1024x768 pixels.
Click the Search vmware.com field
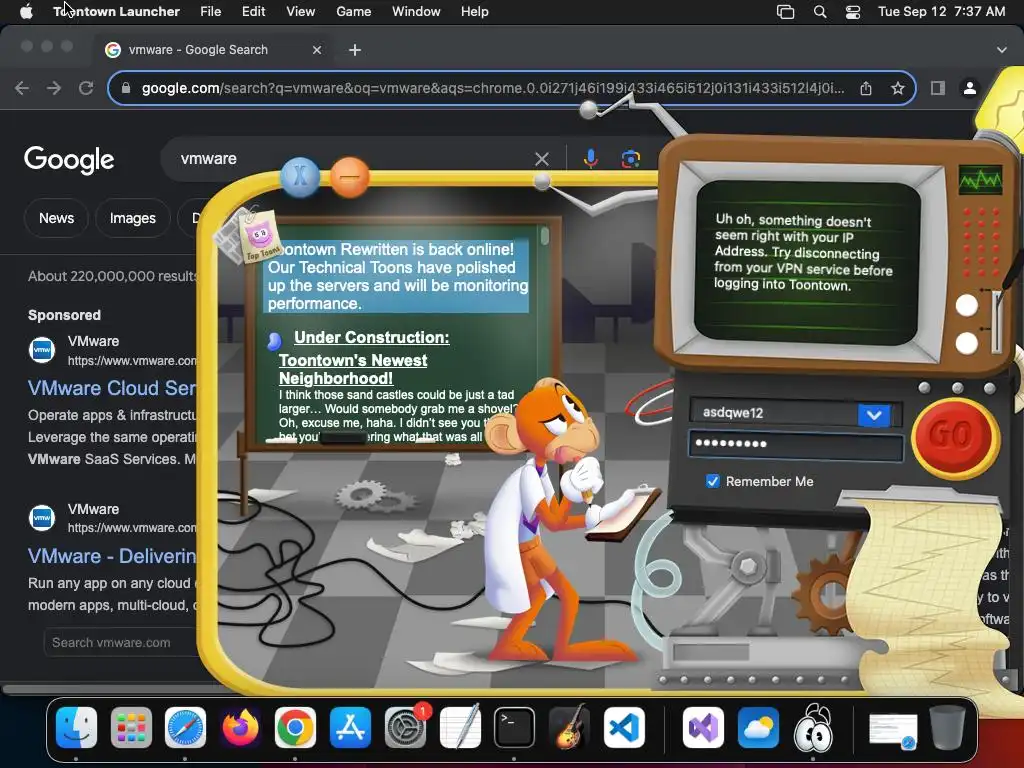tap(120, 643)
